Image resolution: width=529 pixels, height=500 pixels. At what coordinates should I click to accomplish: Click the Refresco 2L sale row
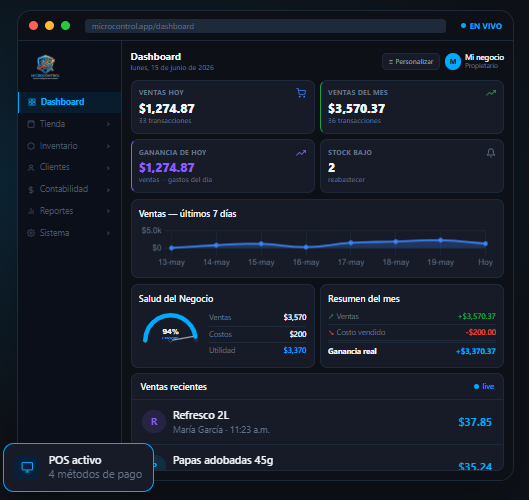317,422
